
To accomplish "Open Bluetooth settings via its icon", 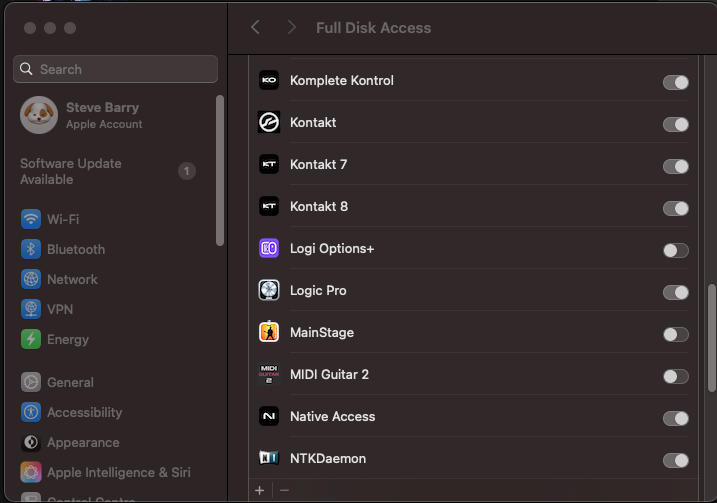I will (x=31, y=249).
